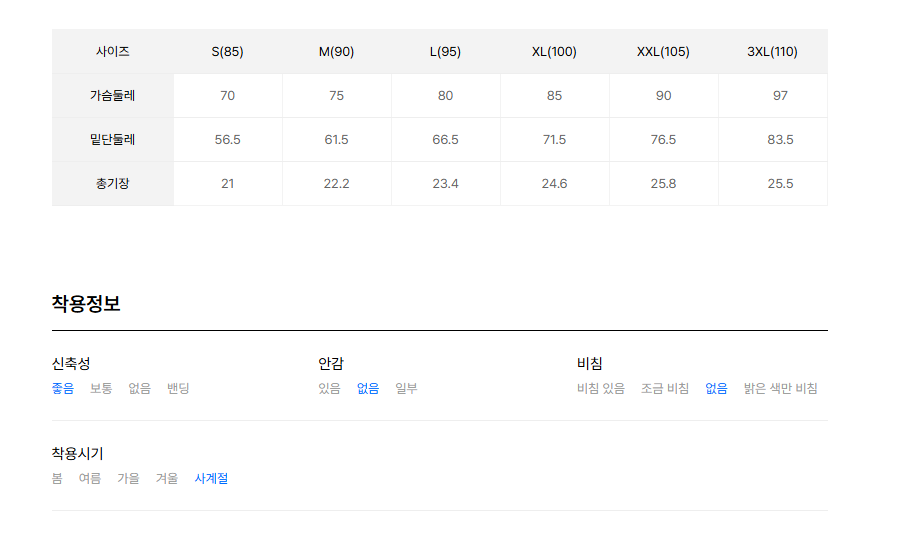The width and height of the screenshot is (902, 539).
Task: Select the L(95) size column header
Action: (x=445, y=52)
